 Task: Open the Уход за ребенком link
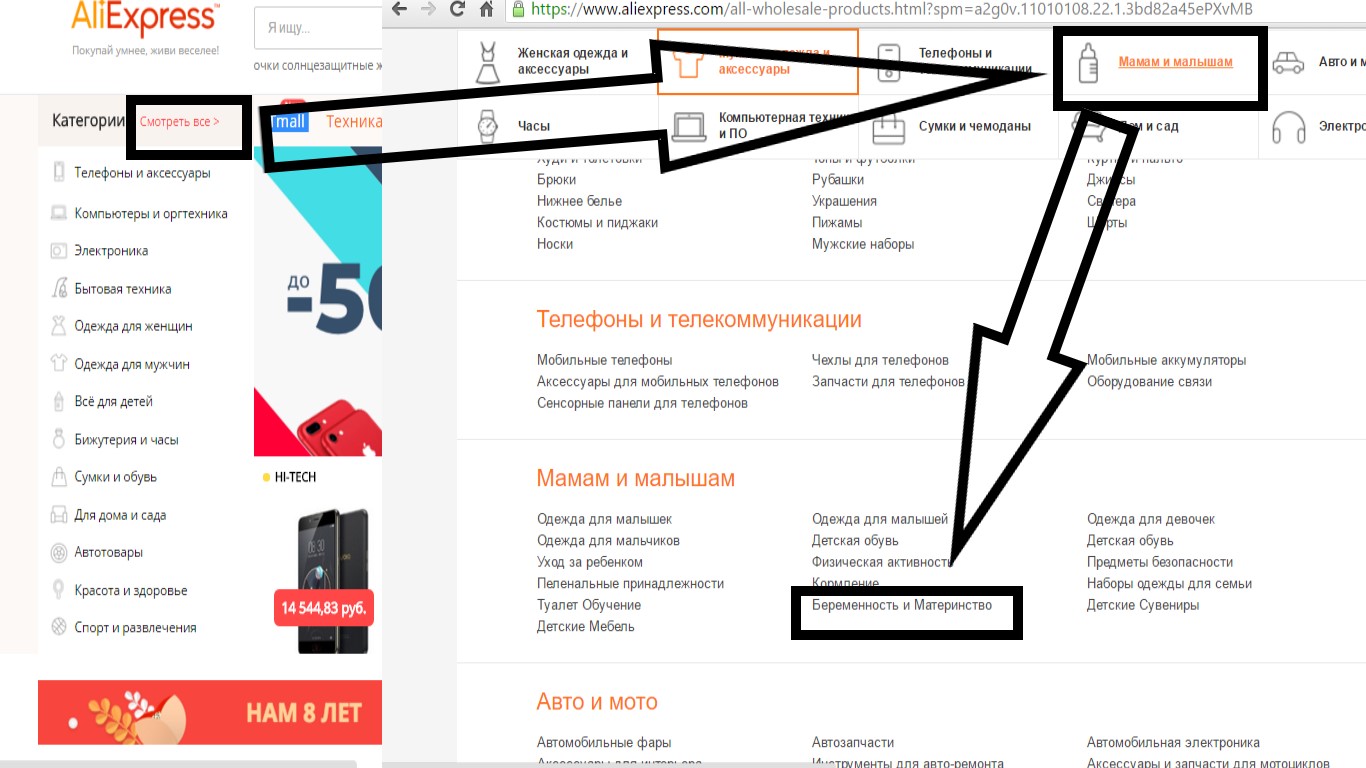click(590, 562)
